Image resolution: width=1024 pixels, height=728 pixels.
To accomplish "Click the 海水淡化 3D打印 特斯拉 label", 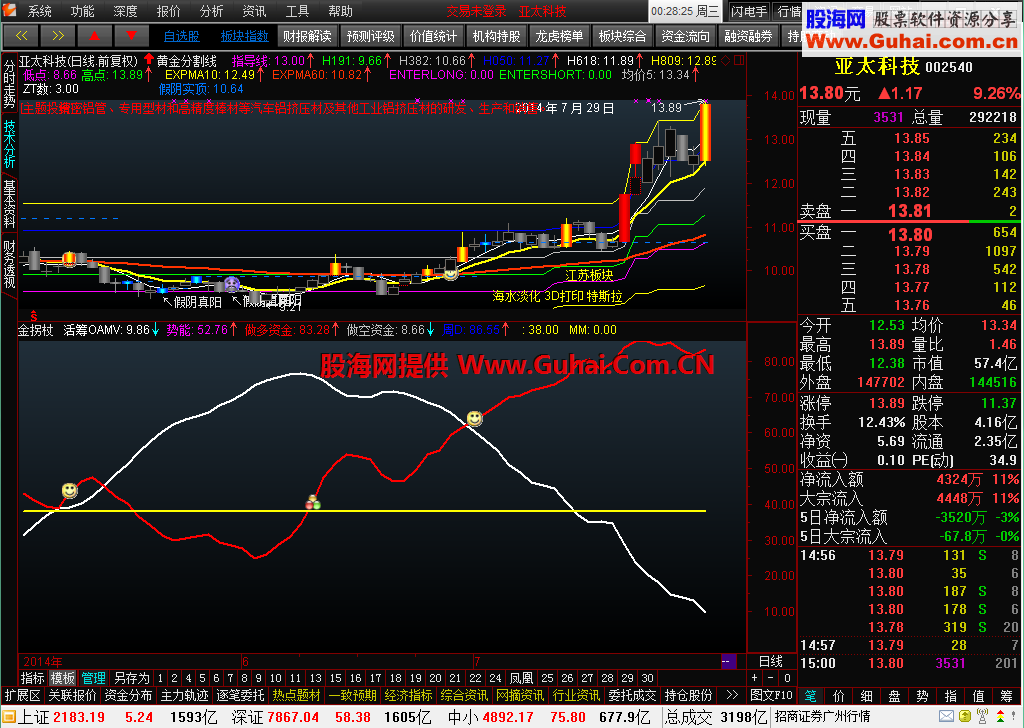I will click(557, 296).
